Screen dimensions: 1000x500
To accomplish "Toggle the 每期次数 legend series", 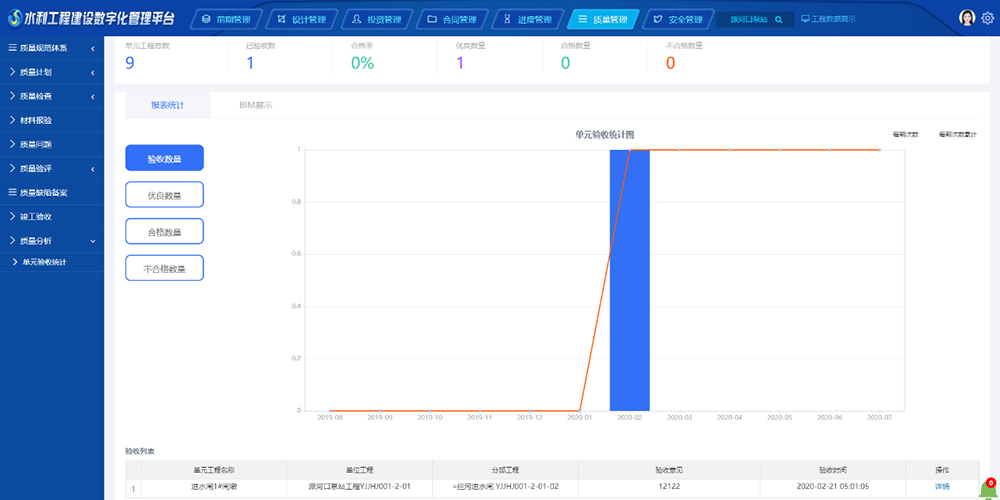I will [905, 134].
